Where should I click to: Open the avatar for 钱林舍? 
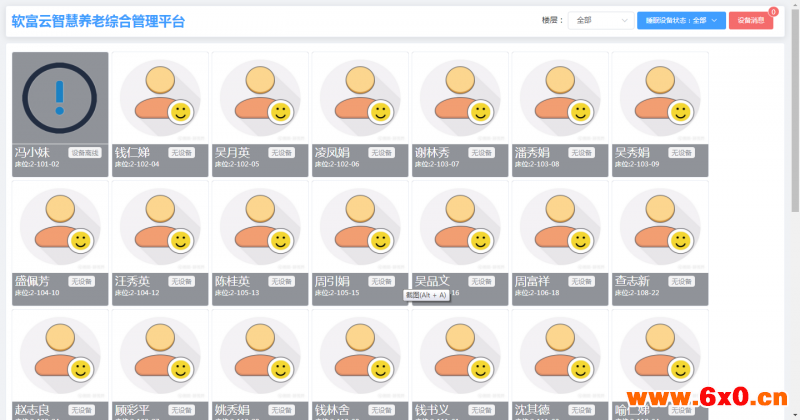pyautogui.click(x=360, y=355)
